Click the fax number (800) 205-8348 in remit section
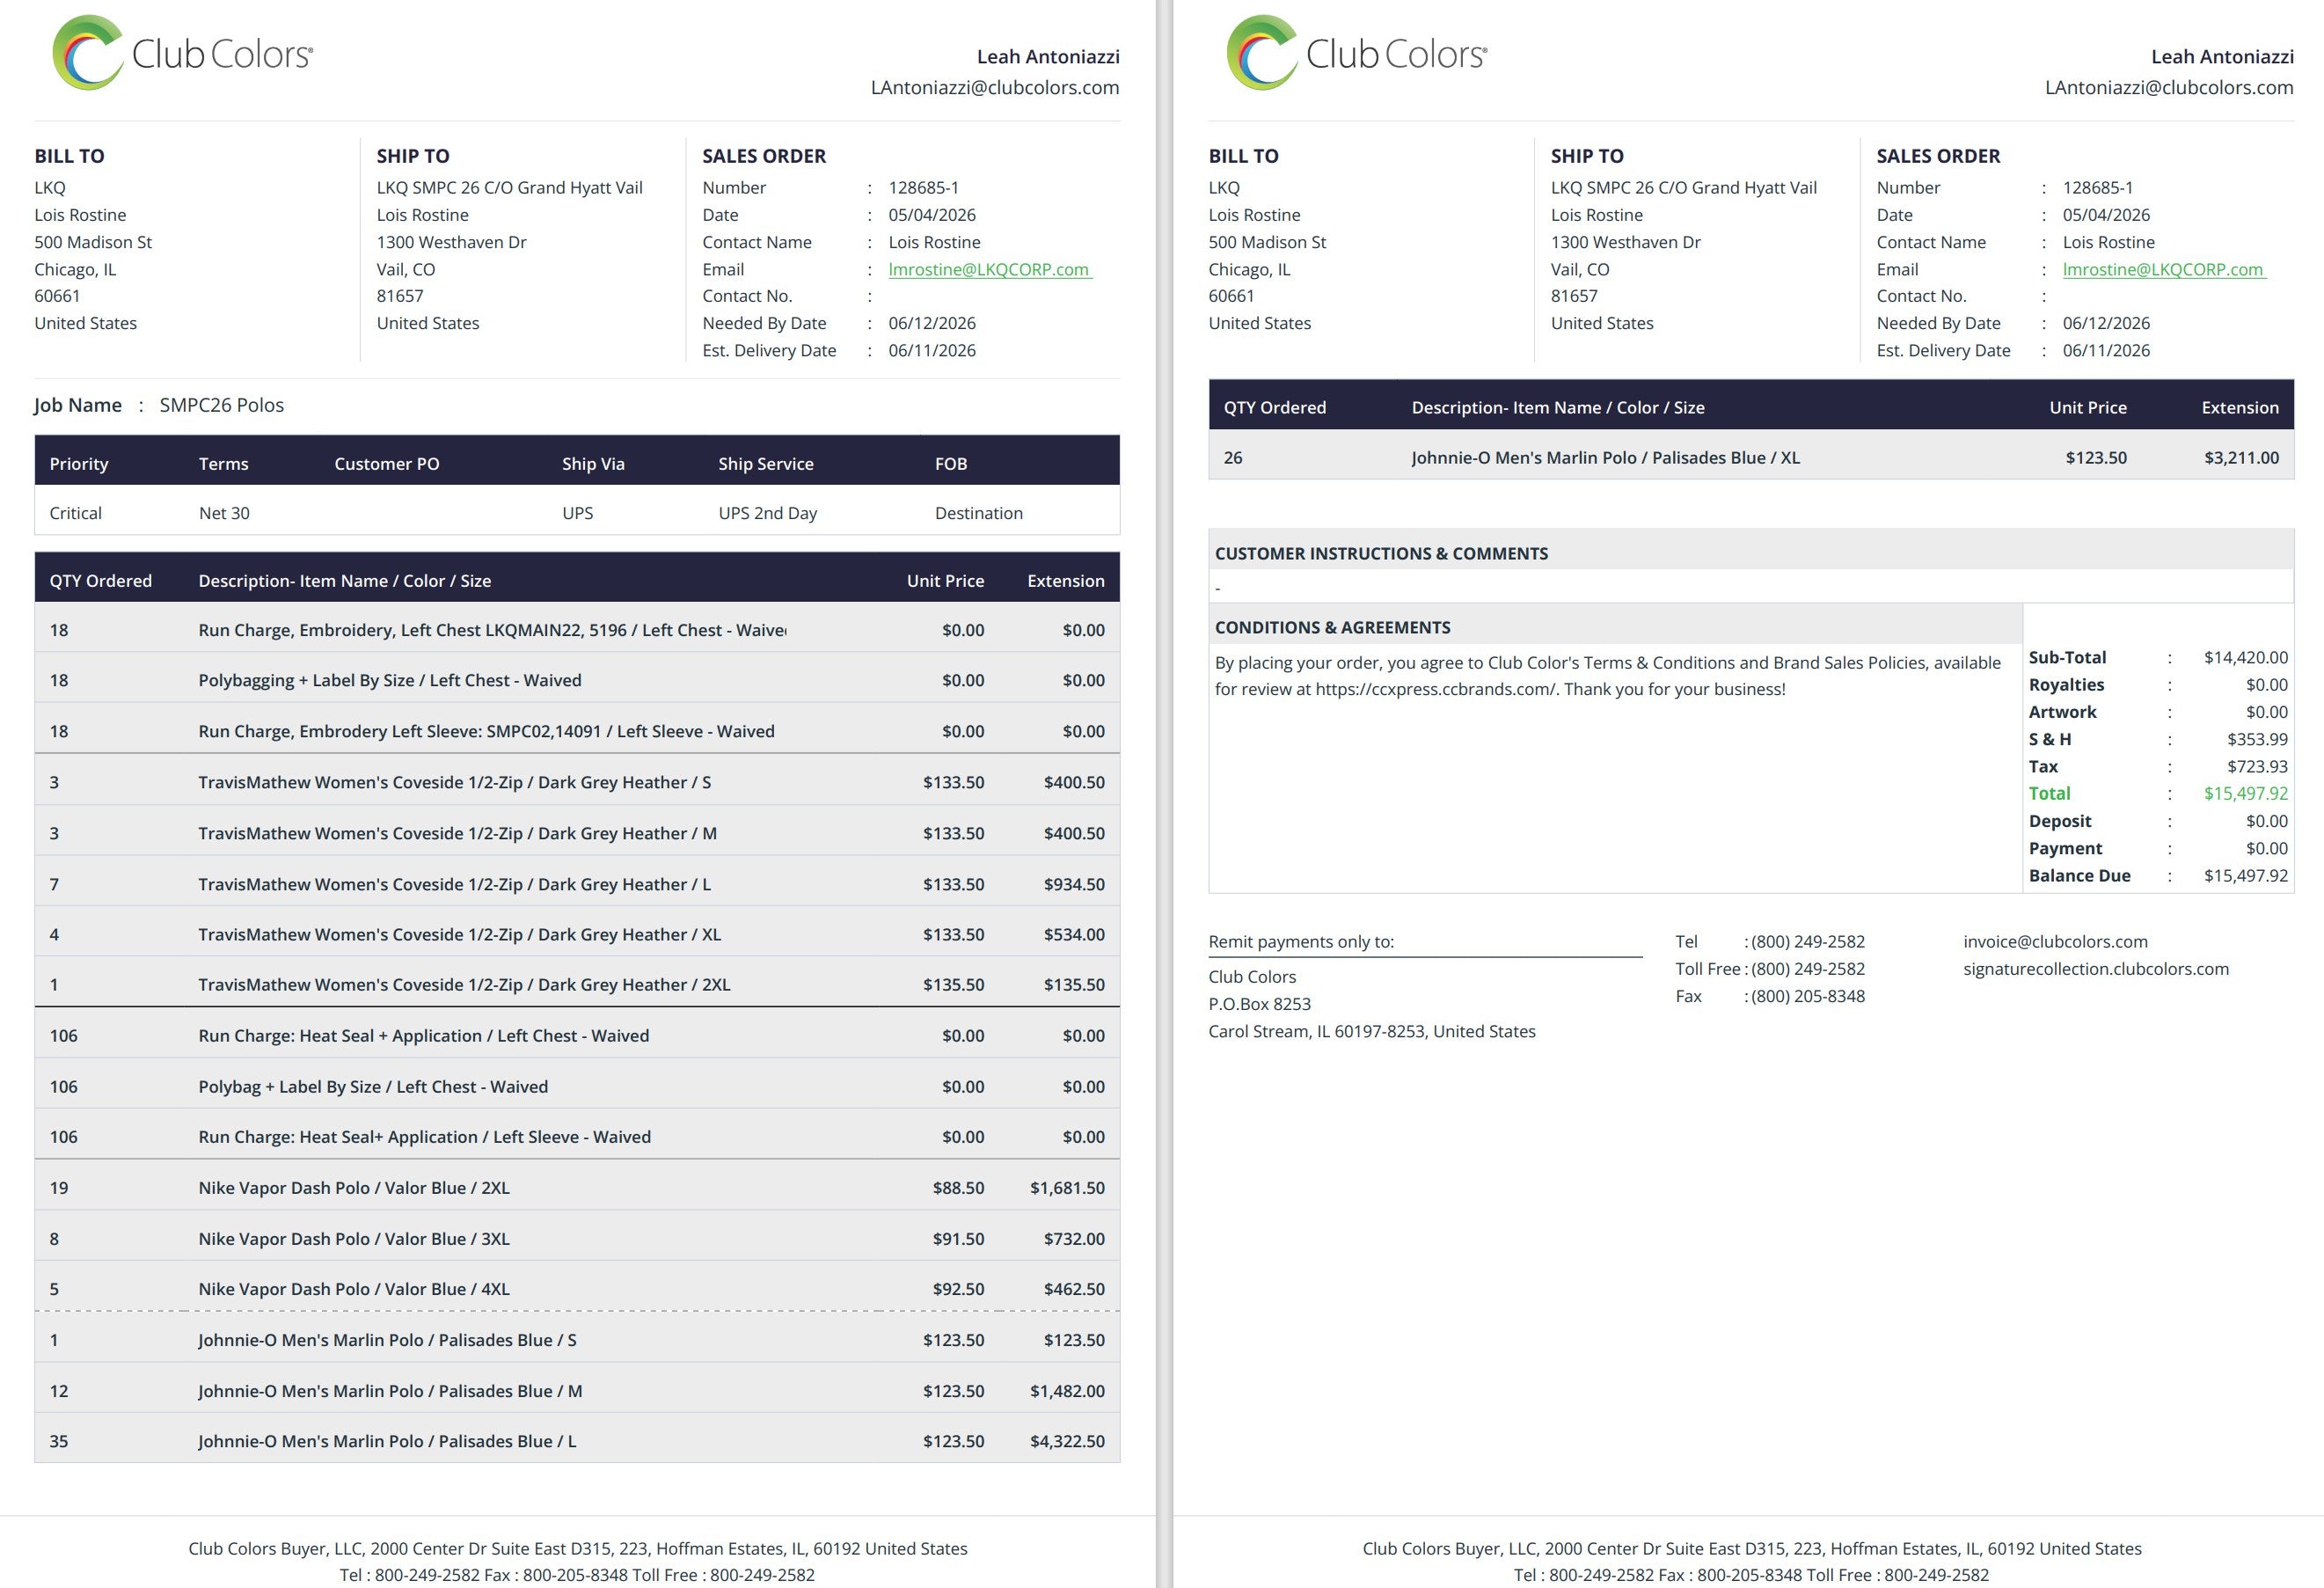This screenshot has width=2324, height=1588. click(x=1808, y=996)
